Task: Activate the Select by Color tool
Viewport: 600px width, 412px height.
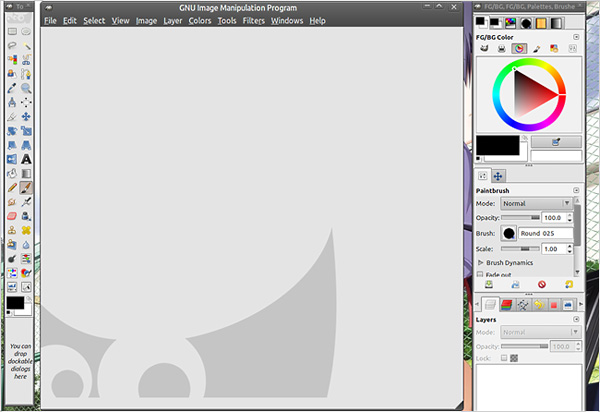Action: [12, 60]
